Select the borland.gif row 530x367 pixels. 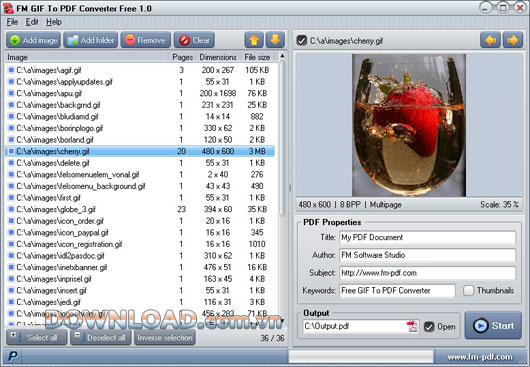[140, 140]
